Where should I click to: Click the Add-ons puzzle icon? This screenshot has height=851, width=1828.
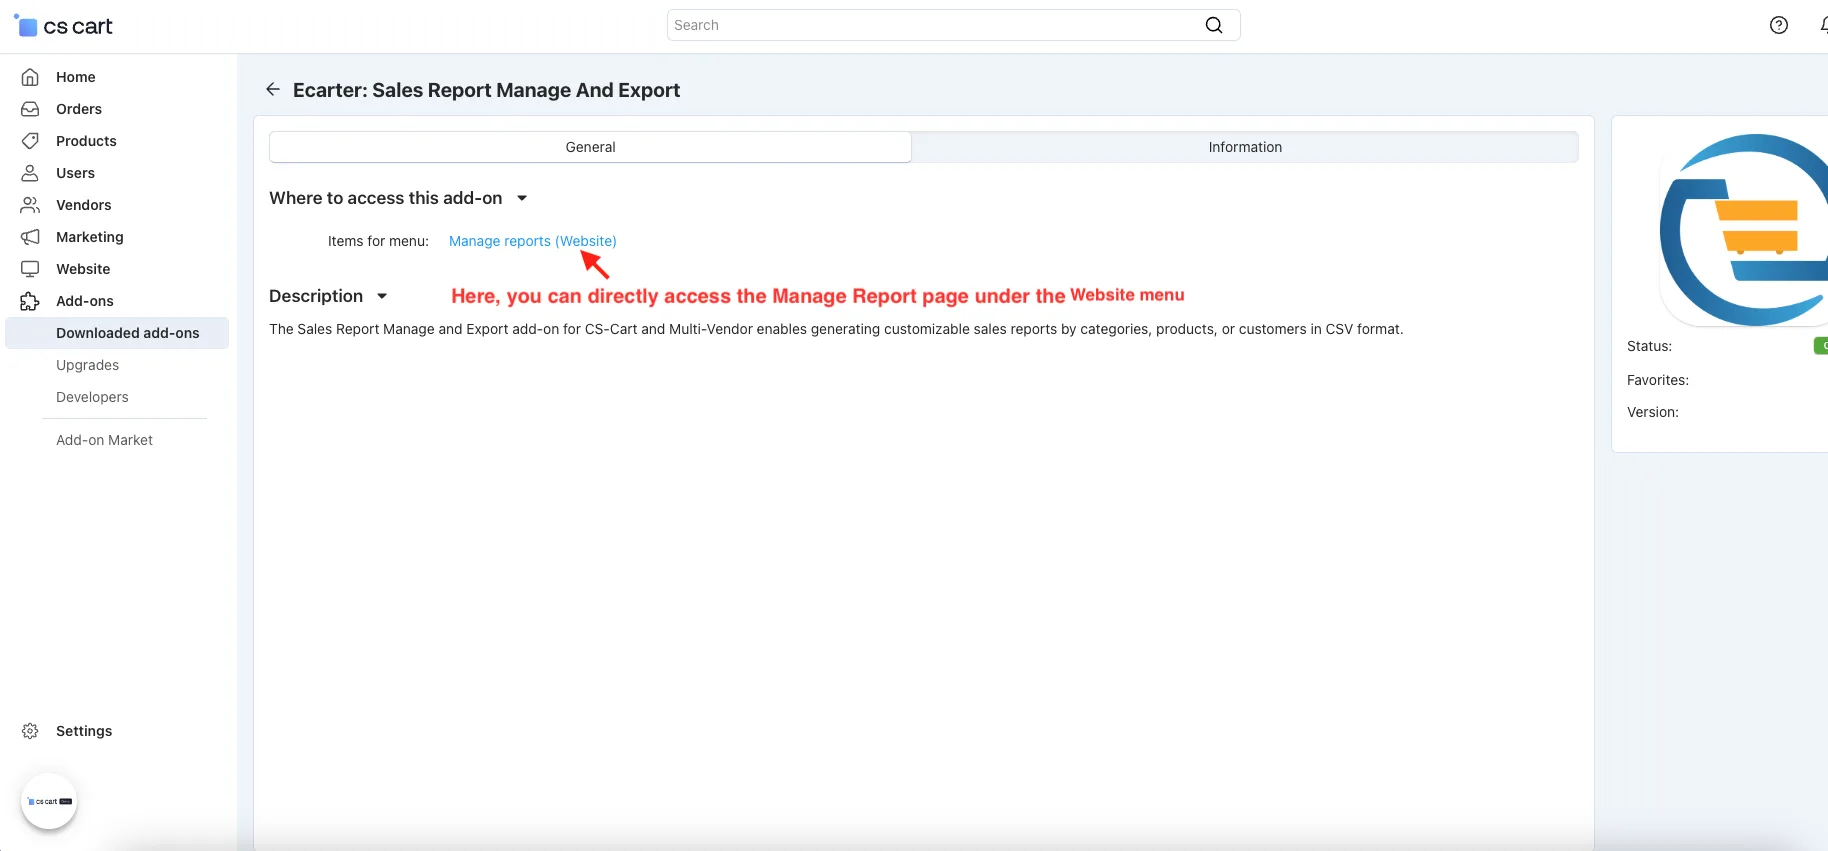(30, 301)
